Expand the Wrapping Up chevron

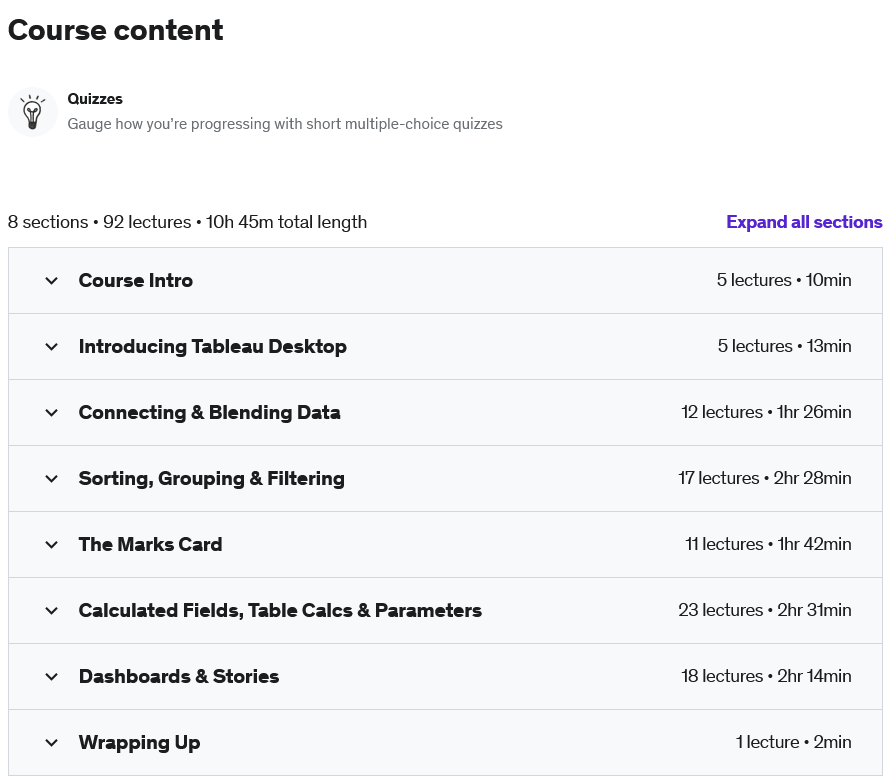51,743
